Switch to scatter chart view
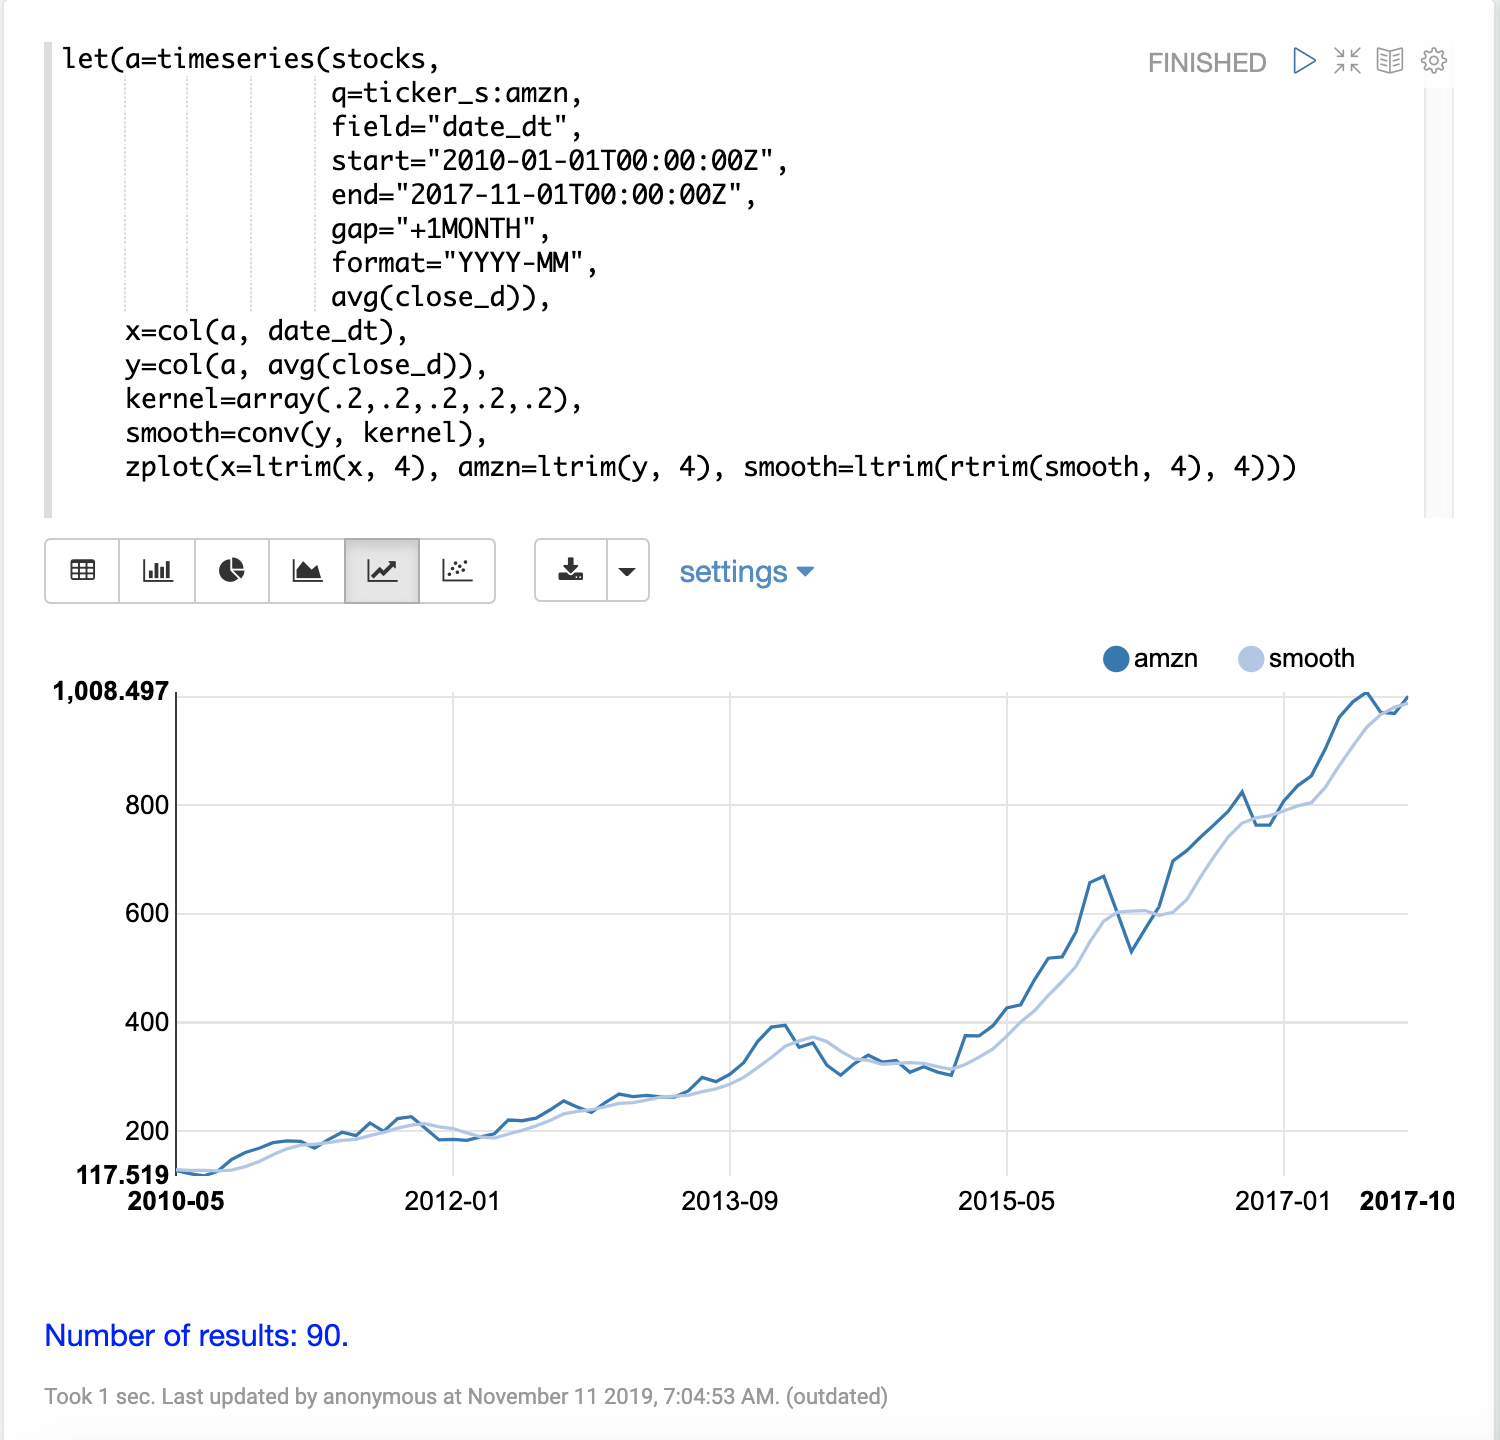1500x1440 pixels. click(x=457, y=570)
